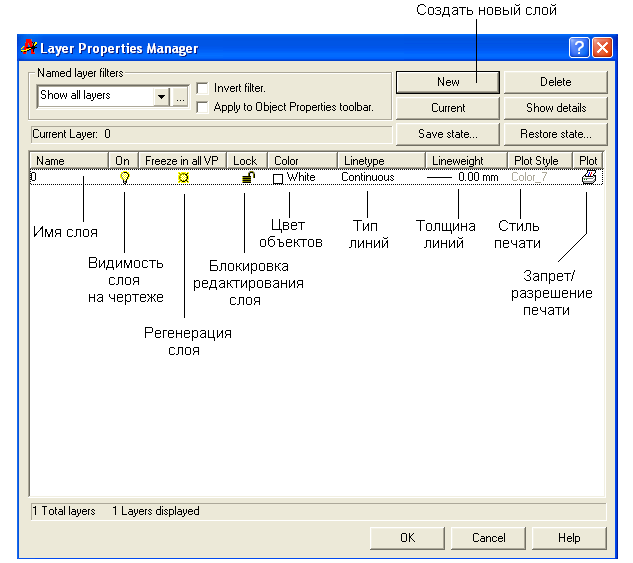Screen dimensions: 633x563
Task: Click the Delete button
Action: 555,82
